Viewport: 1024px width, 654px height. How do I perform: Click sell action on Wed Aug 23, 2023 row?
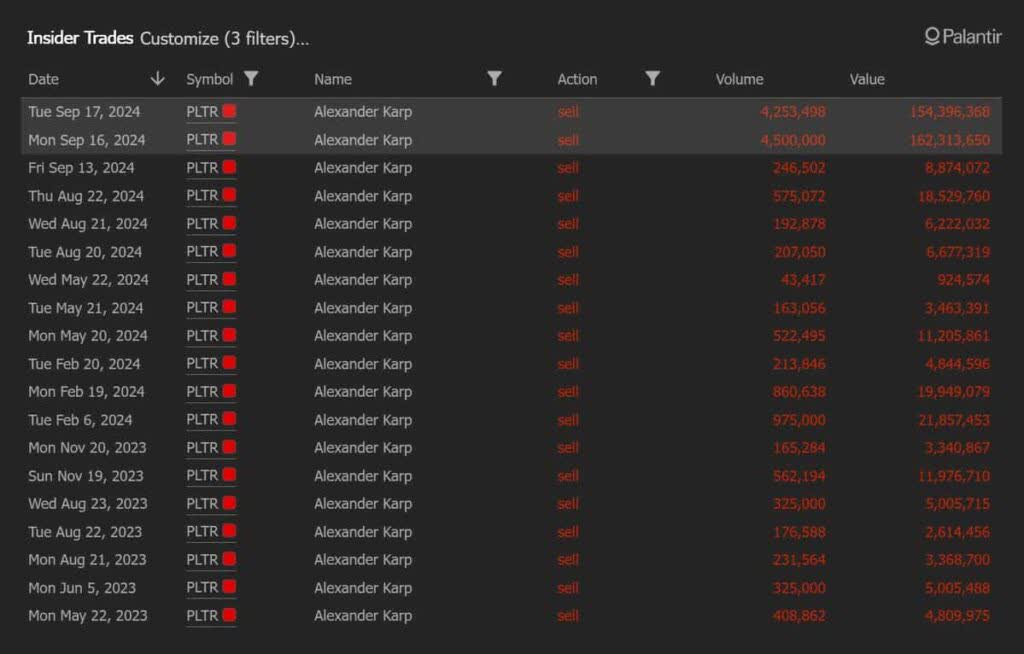click(568, 504)
